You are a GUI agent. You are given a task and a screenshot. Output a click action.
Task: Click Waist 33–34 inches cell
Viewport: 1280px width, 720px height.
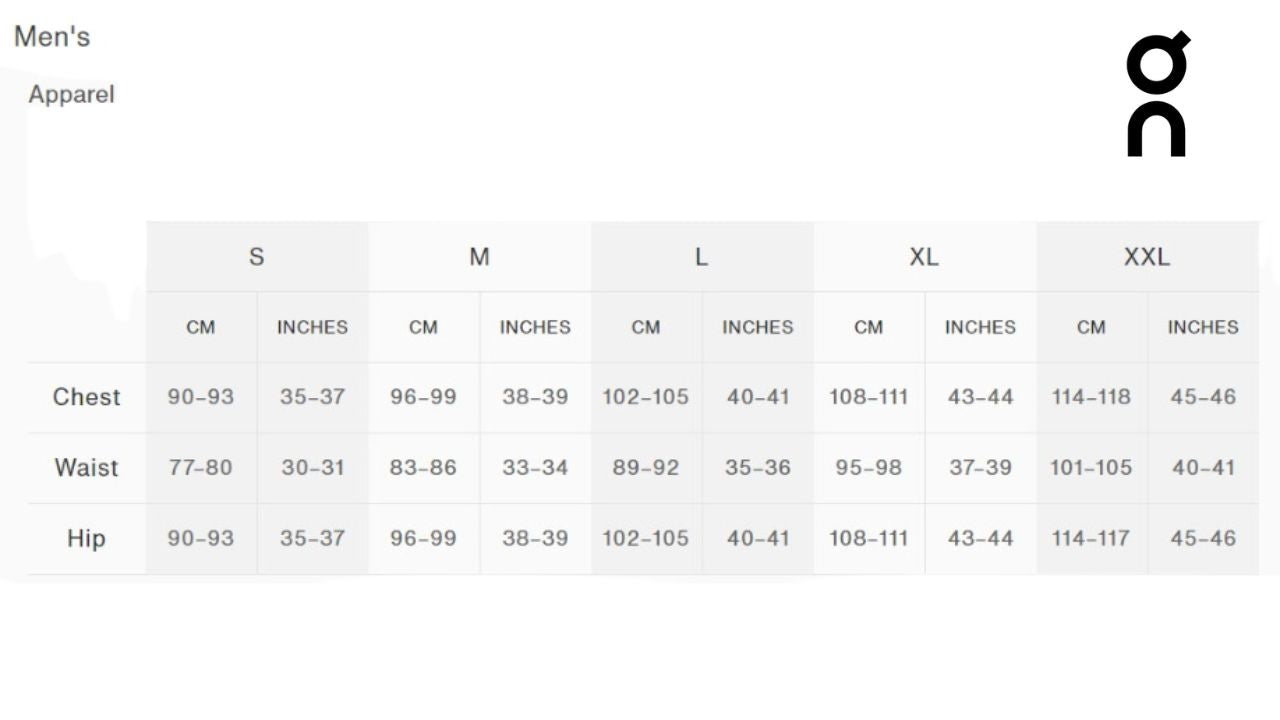click(x=535, y=467)
